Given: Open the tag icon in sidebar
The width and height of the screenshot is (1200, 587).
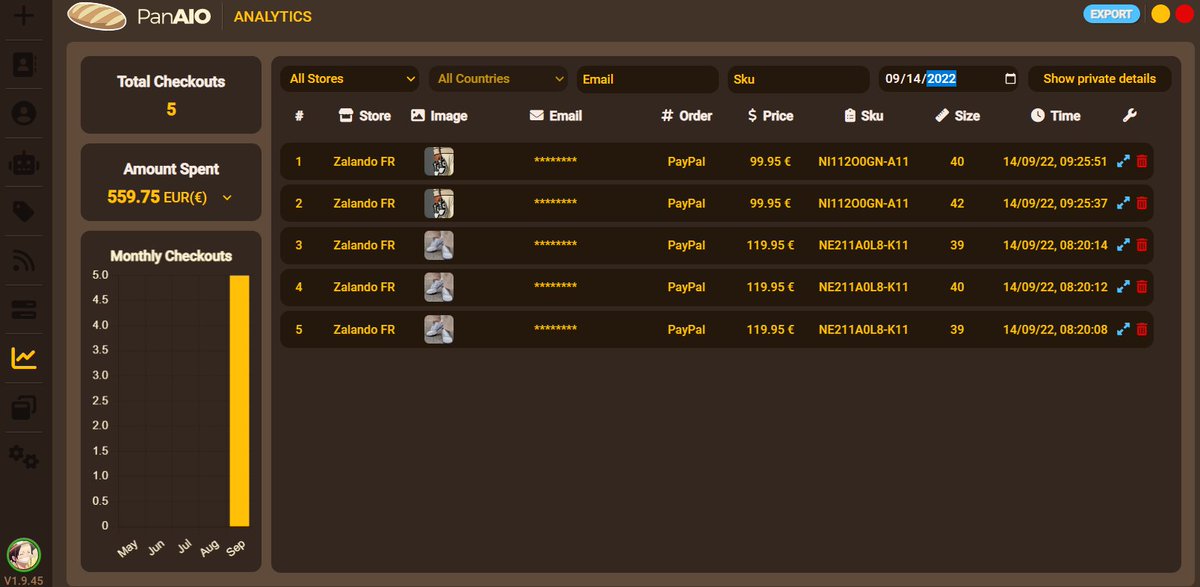Looking at the screenshot, I should (24, 211).
